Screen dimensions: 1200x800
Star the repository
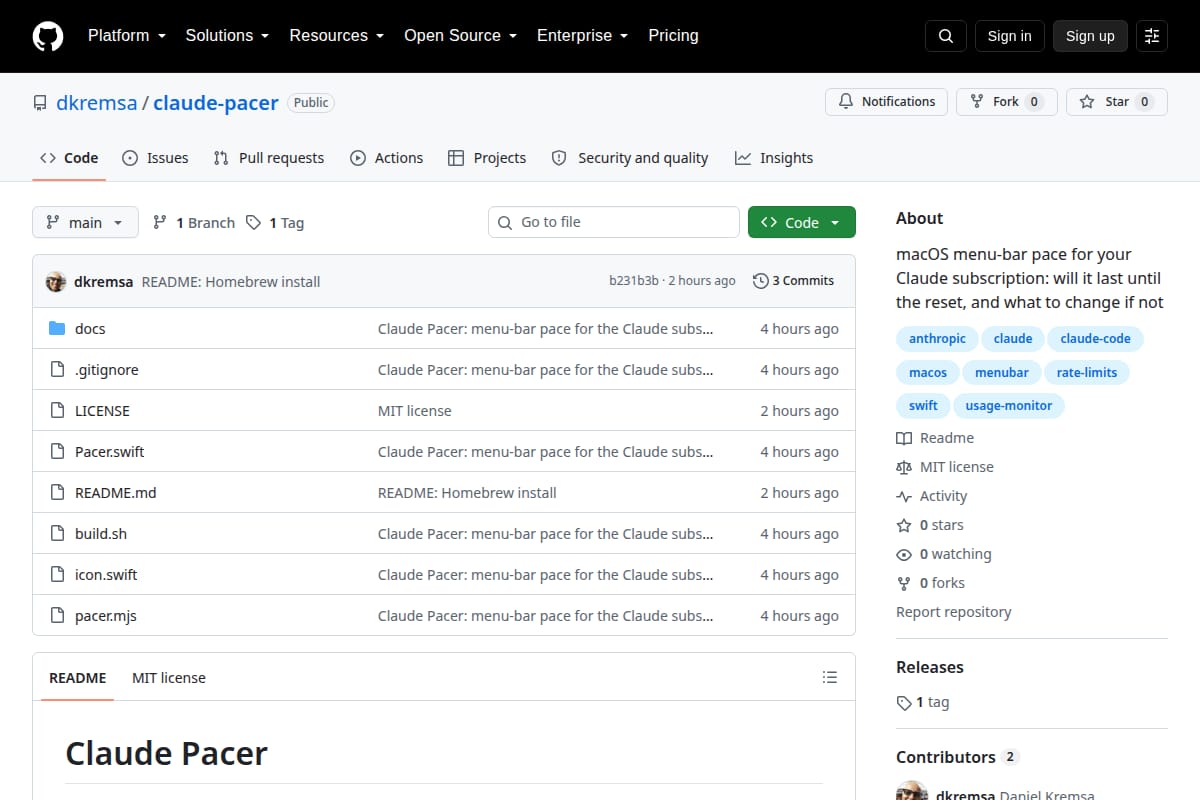pyautogui.click(x=1117, y=102)
